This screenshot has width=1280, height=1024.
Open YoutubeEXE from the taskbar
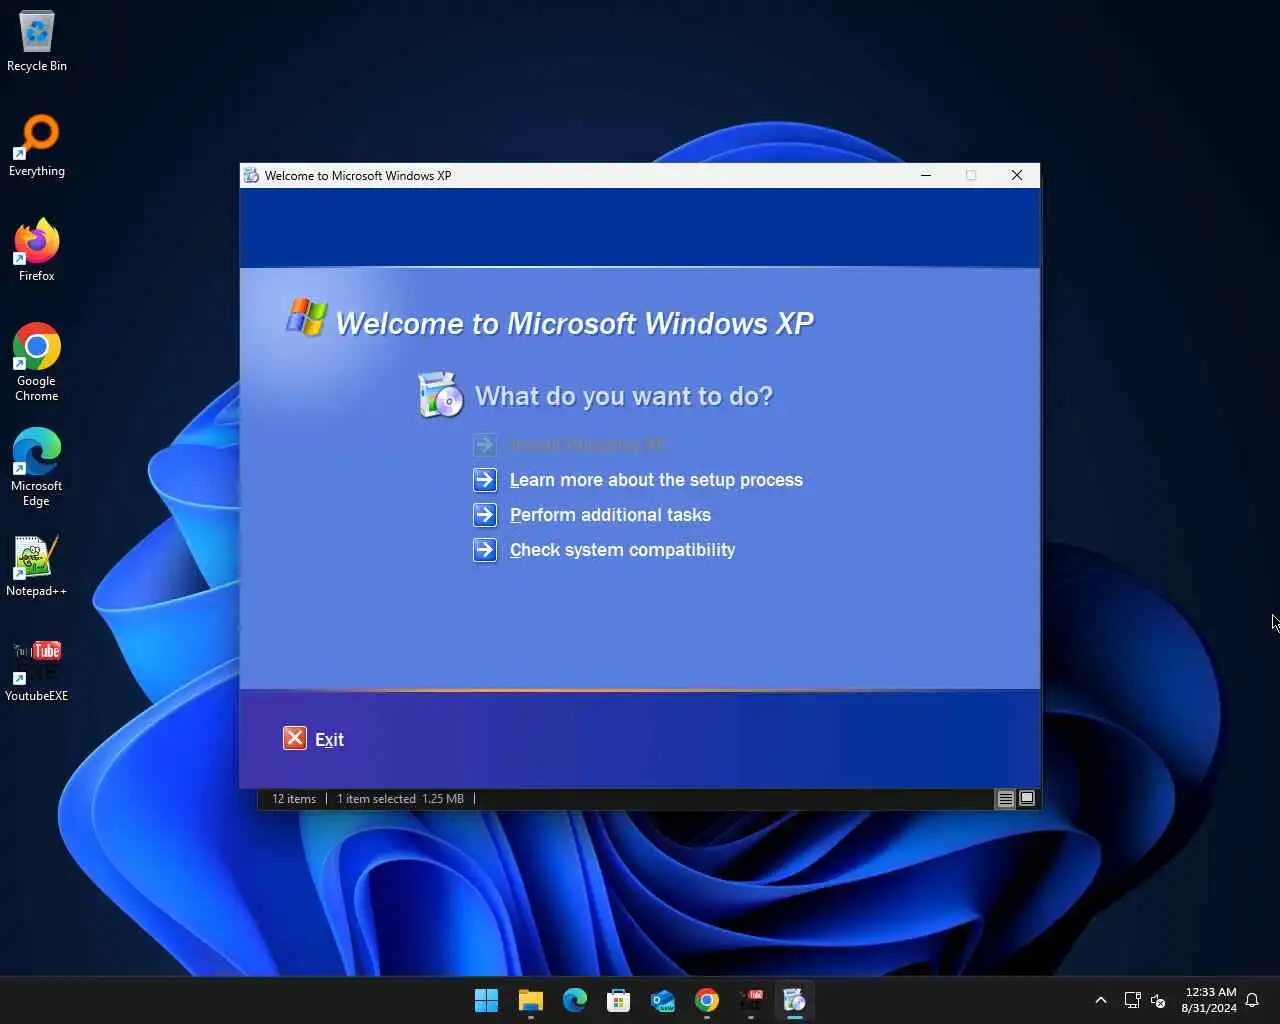pos(751,1000)
